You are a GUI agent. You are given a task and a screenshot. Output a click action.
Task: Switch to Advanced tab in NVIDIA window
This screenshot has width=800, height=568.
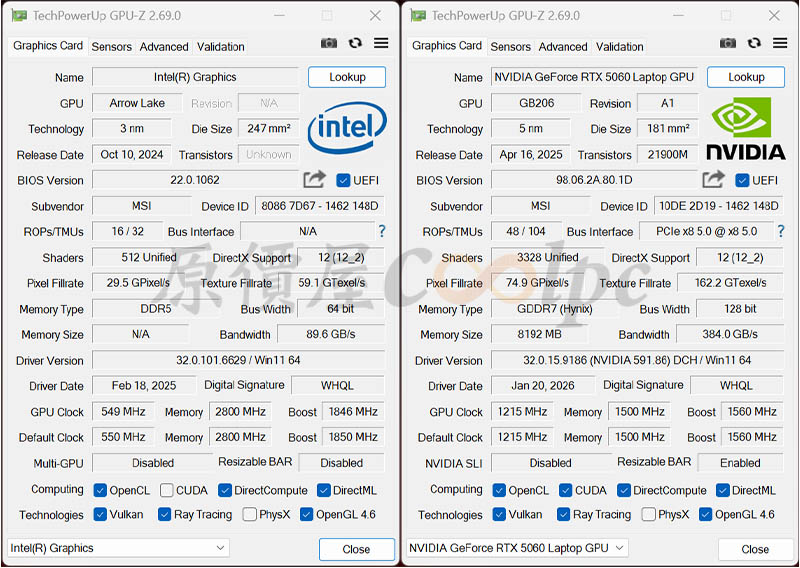(x=563, y=47)
